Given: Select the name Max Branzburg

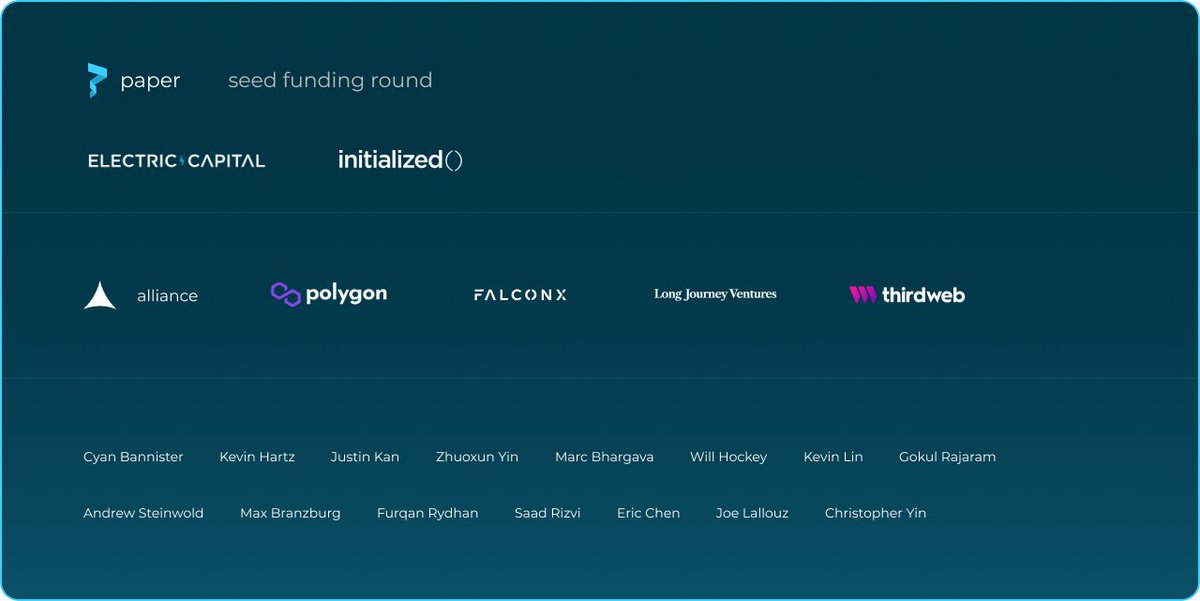Looking at the screenshot, I should click(x=290, y=513).
